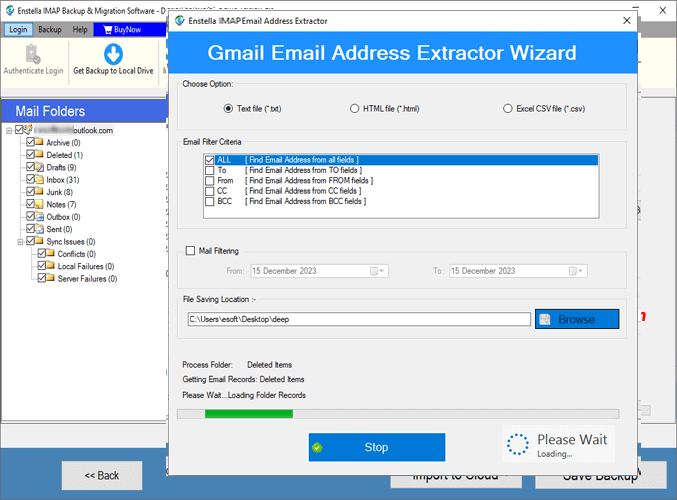677x500 pixels.
Task: Check the To fields filter checkbox
Action: pyautogui.click(x=209, y=171)
